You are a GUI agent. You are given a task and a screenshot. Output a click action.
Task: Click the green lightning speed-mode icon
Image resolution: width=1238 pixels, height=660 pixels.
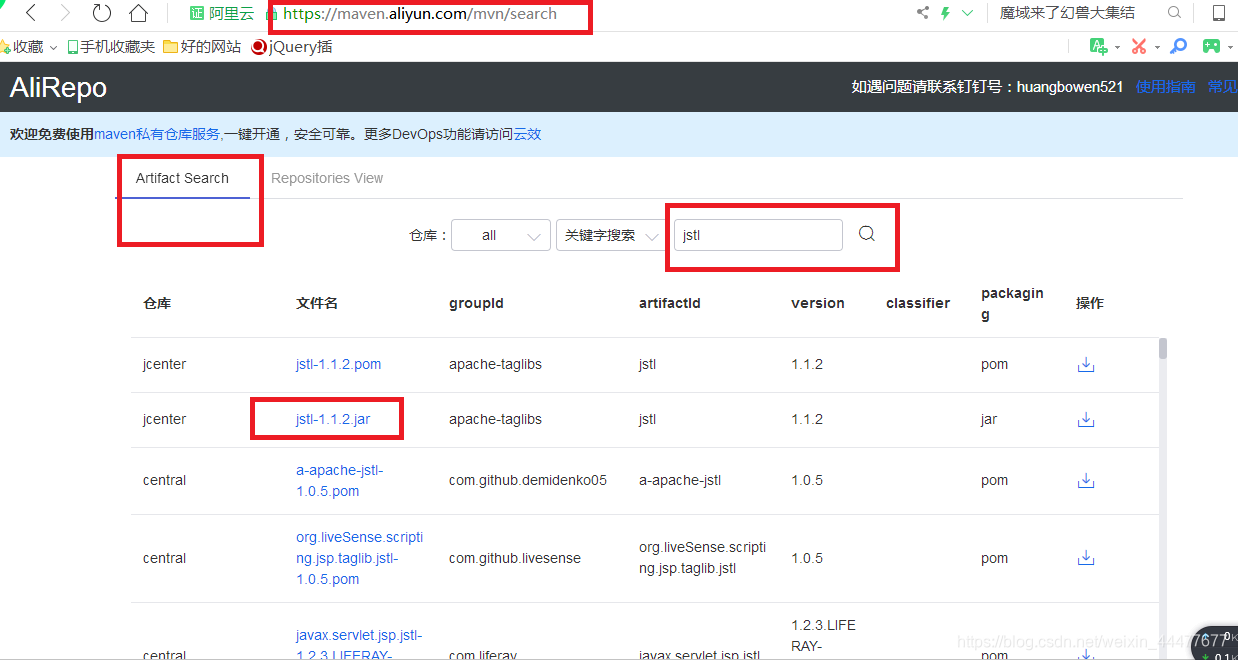coord(945,13)
